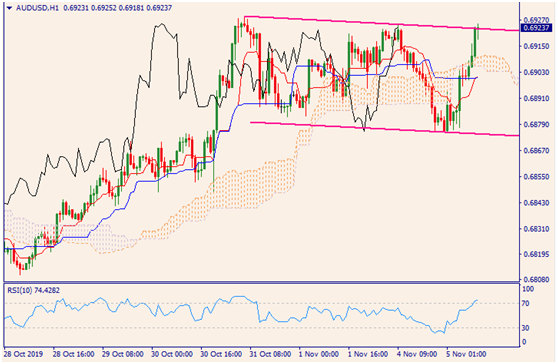
Task: Click the 0.68550 price axis label
Action: [x=537, y=176]
